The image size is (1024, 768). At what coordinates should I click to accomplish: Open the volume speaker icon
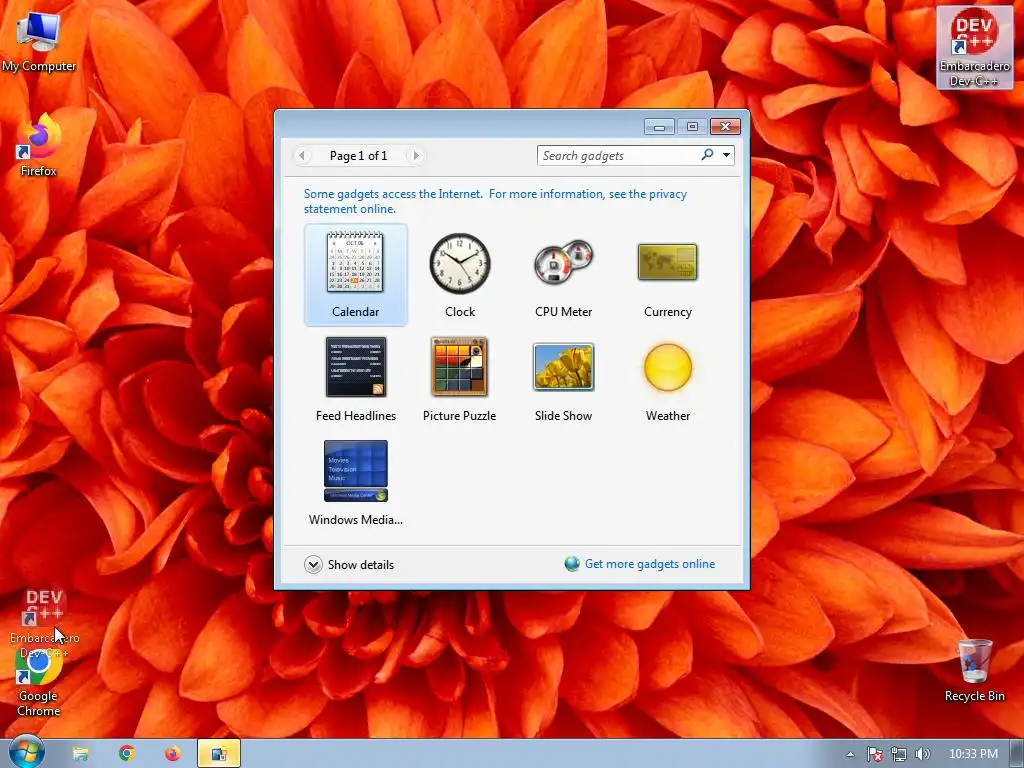922,754
